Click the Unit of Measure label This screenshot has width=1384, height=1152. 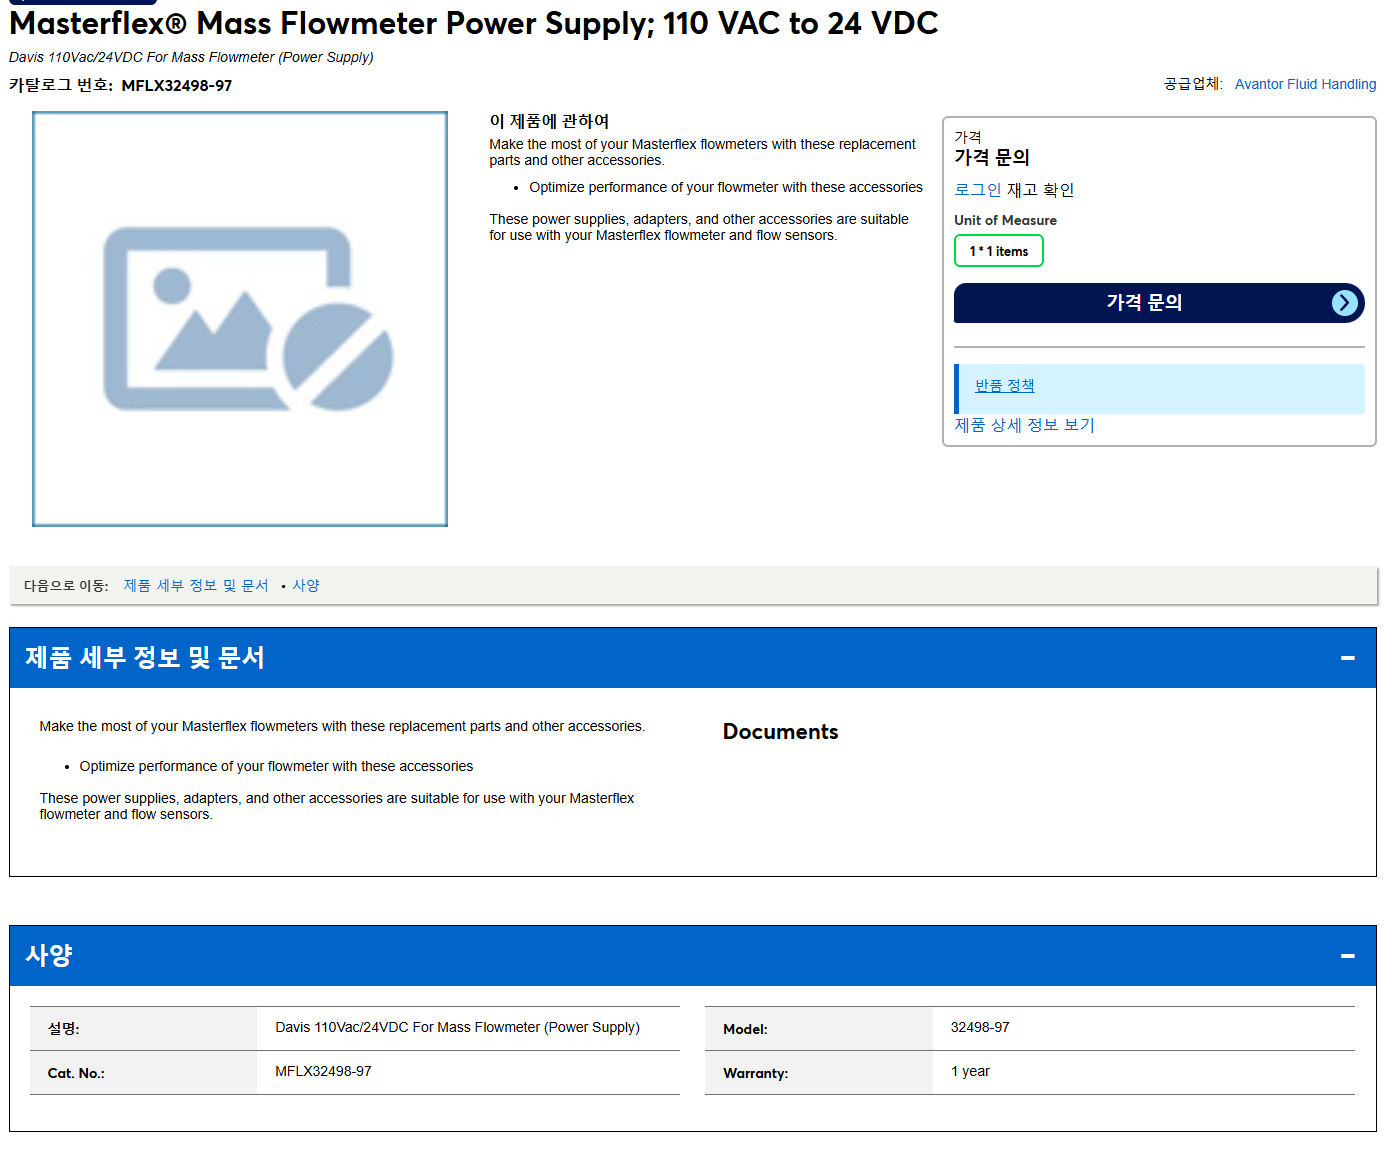1005,220
